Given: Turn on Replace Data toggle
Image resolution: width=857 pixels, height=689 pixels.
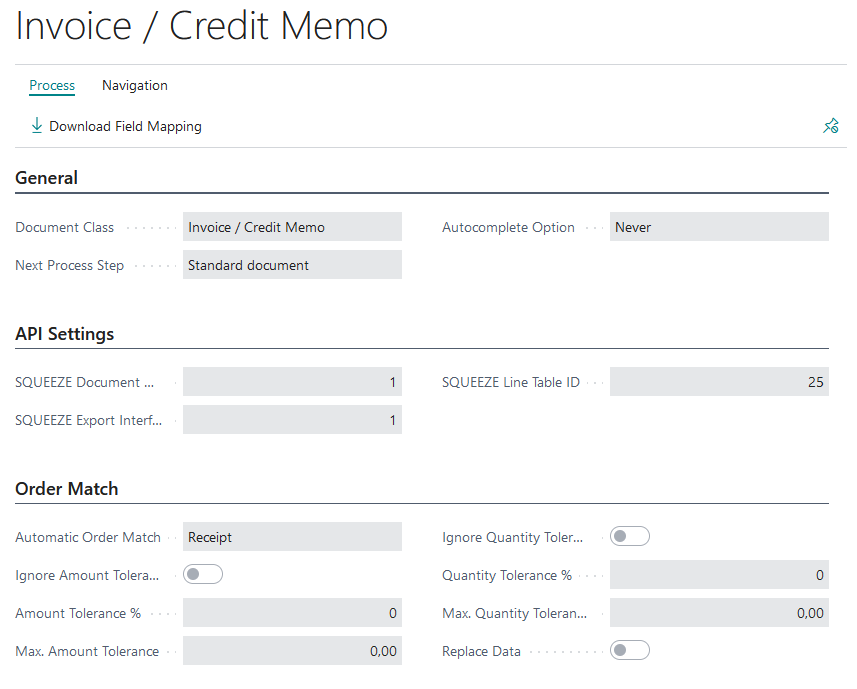Looking at the screenshot, I should pos(630,651).
